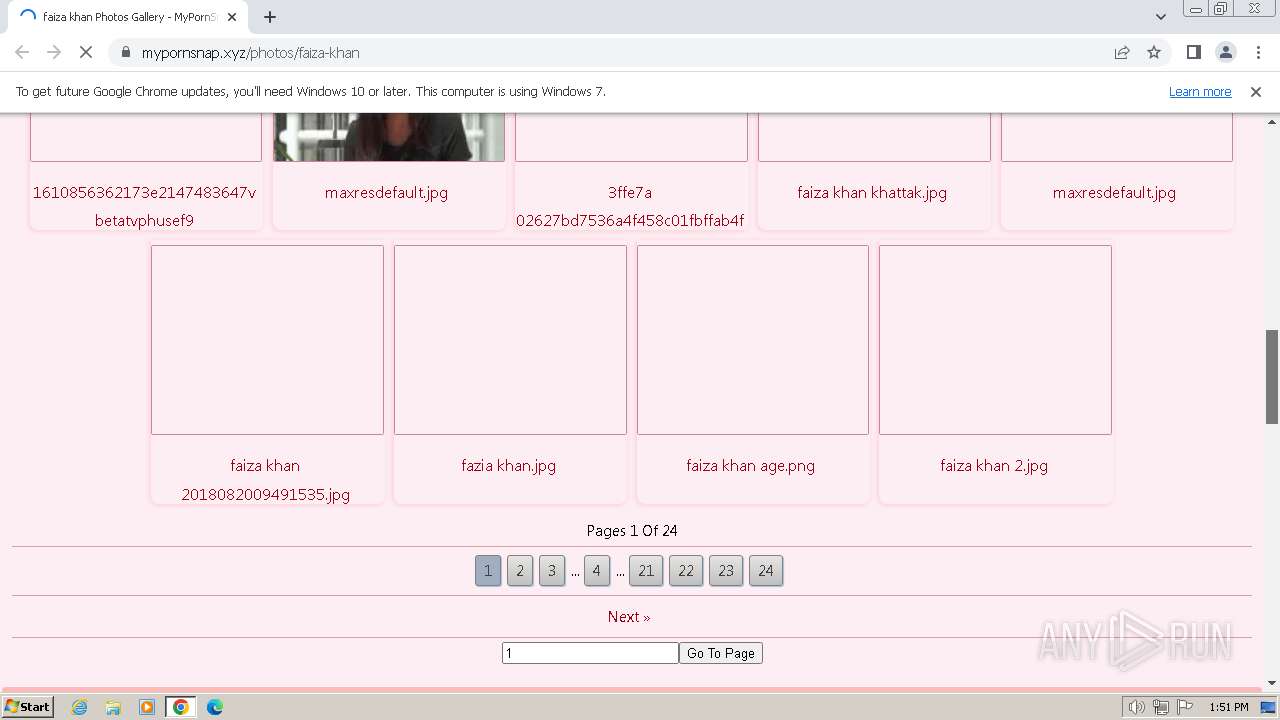Click the taskbar clock showing 1:51 PM

(1228, 707)
